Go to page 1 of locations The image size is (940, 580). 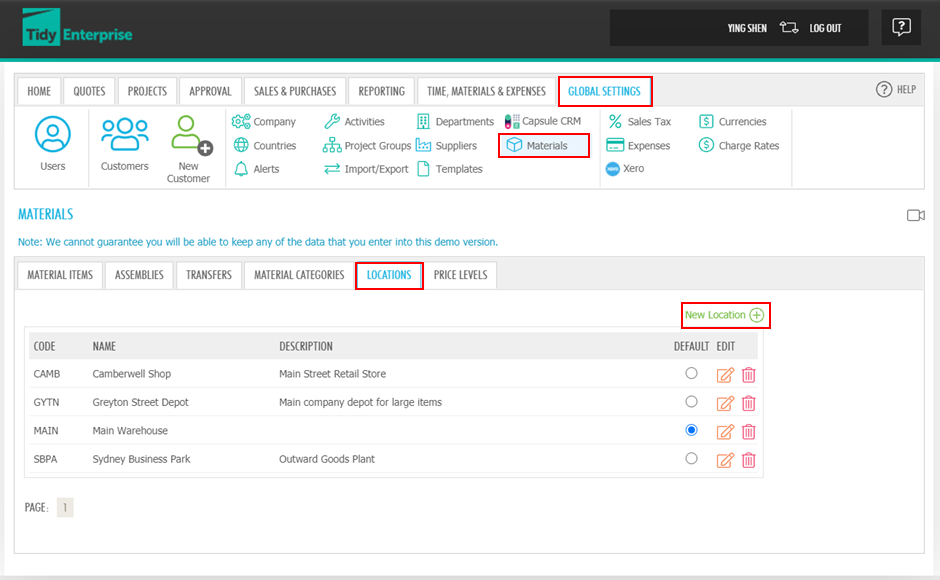point(65,508)
